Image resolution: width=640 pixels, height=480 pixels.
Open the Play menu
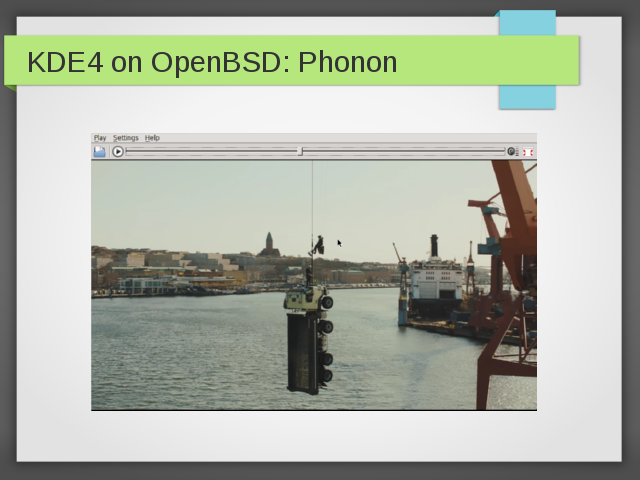[x=100, y=138]
